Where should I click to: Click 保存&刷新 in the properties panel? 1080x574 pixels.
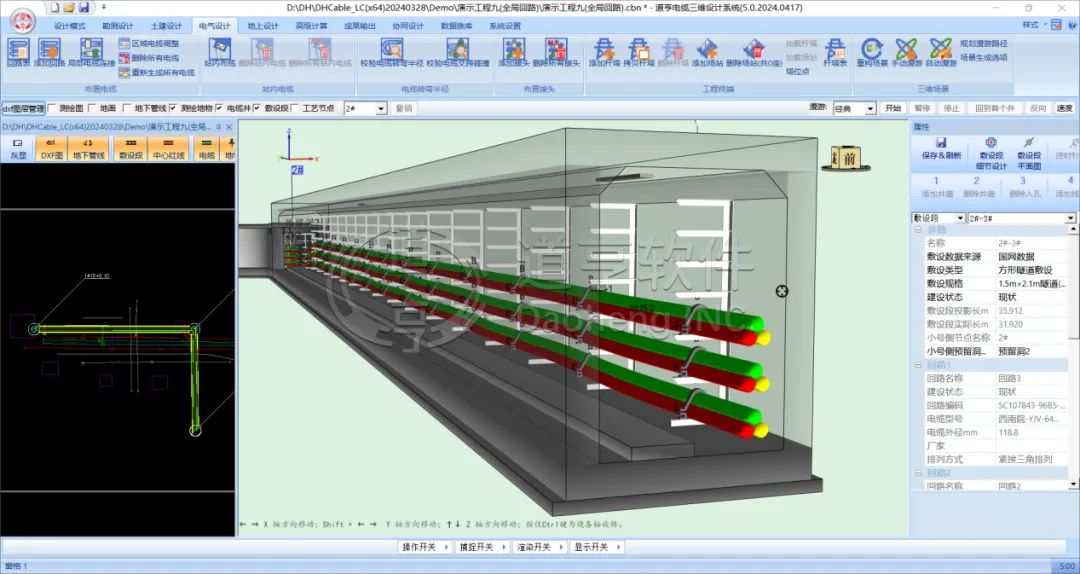(x=941, y=148)
